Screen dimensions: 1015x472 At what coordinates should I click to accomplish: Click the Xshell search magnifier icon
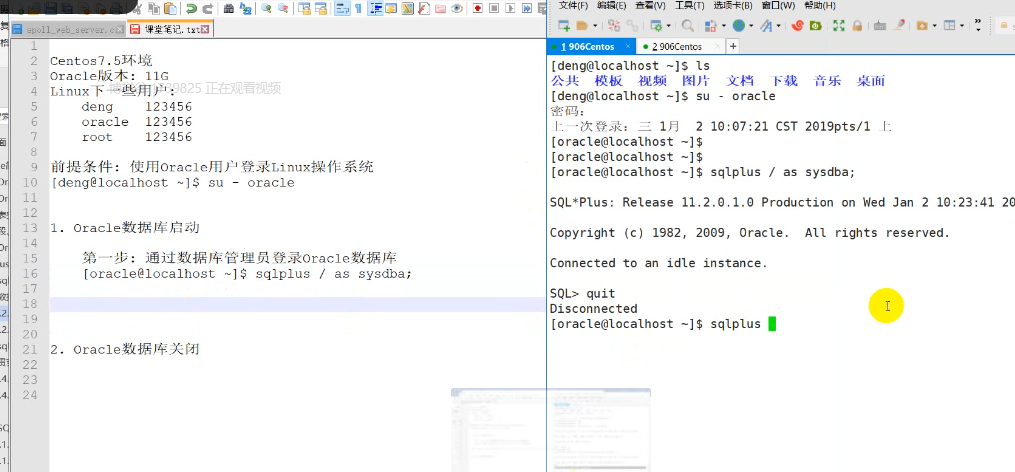coord(687,26)
